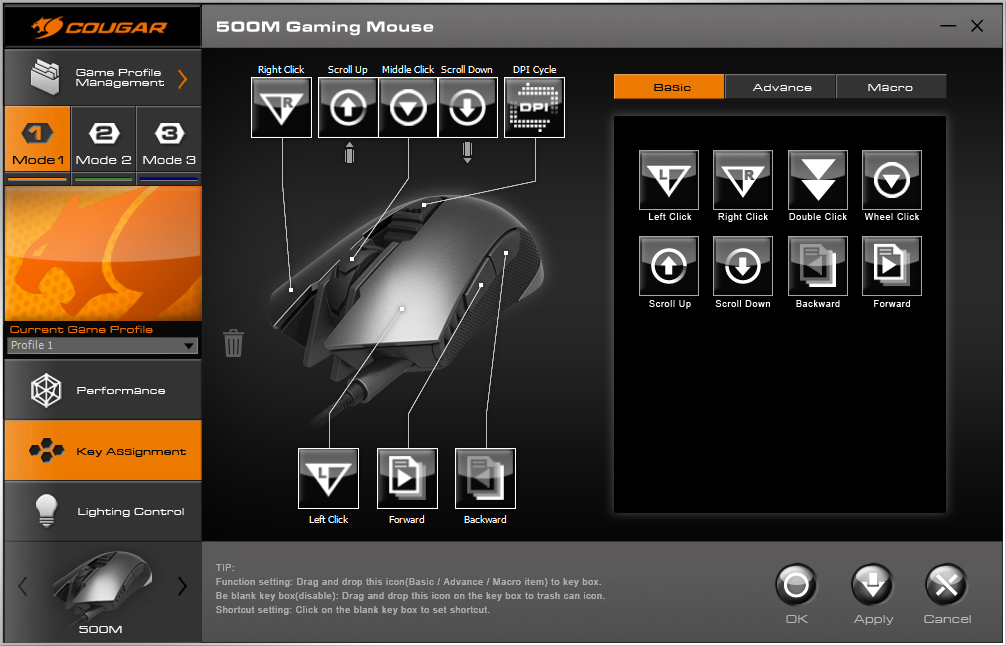This screenshot has width=1006, height=646.
Task: Select Mode 1
Action: [38, 141]
